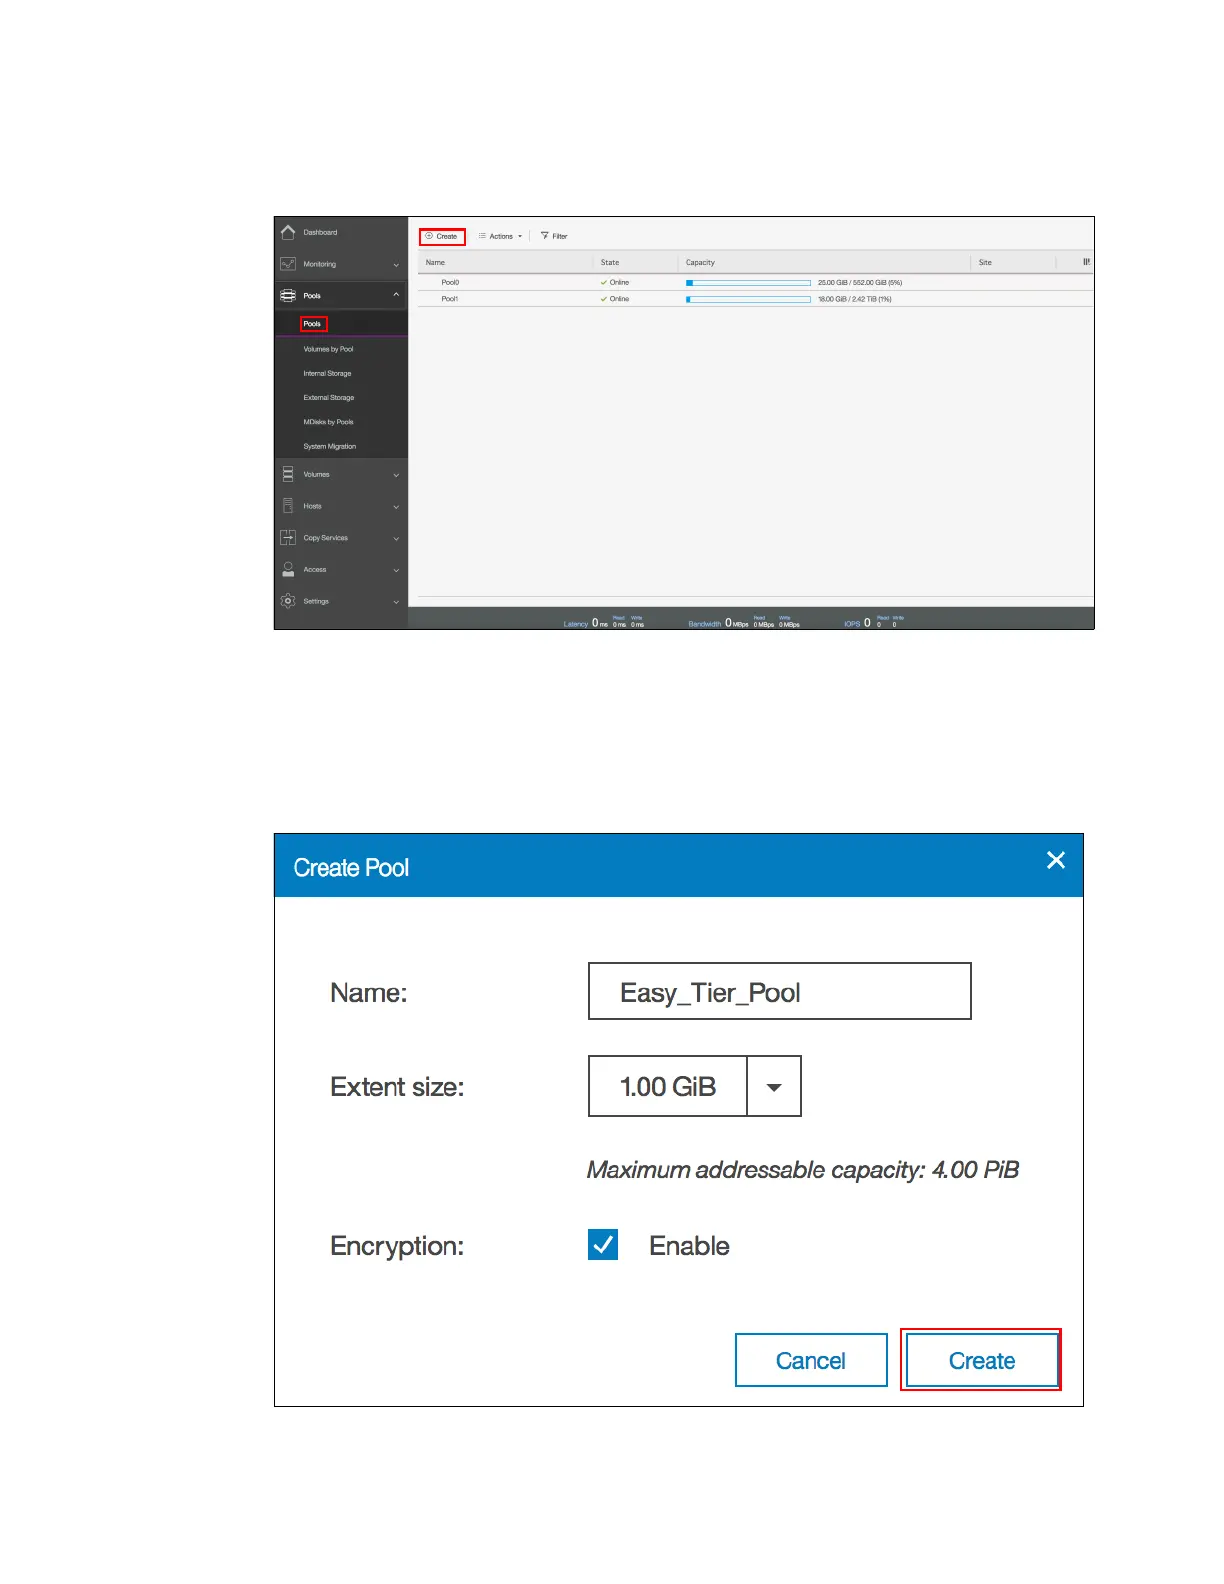Expand the Volumes menu chevron

(x=396, y=475)
